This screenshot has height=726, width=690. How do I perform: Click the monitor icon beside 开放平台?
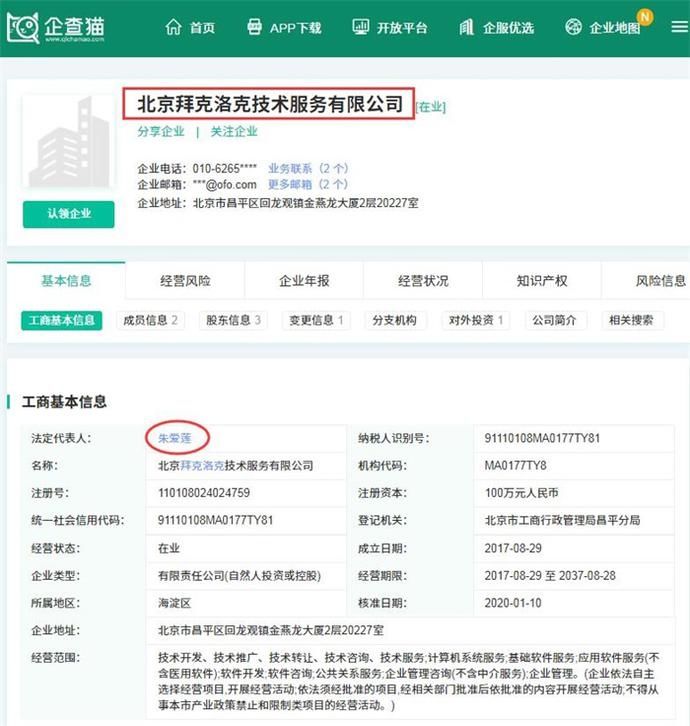click(x=360, y=27)
